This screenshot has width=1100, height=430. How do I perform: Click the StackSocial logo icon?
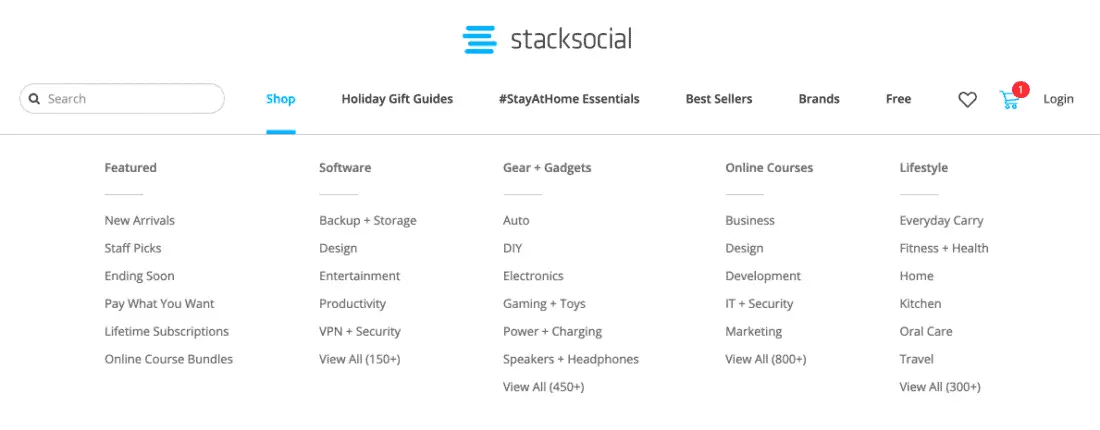(480, 40)
